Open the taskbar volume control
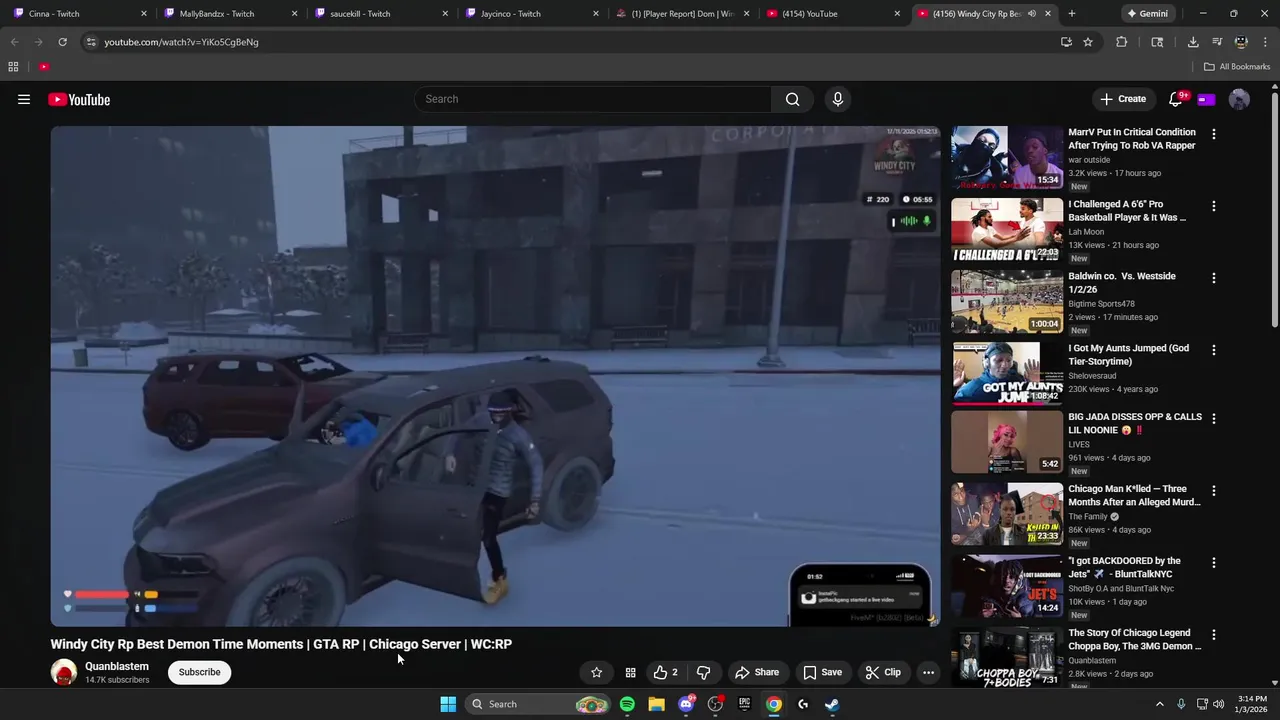1280x720 pixels. coord(1218,704)
